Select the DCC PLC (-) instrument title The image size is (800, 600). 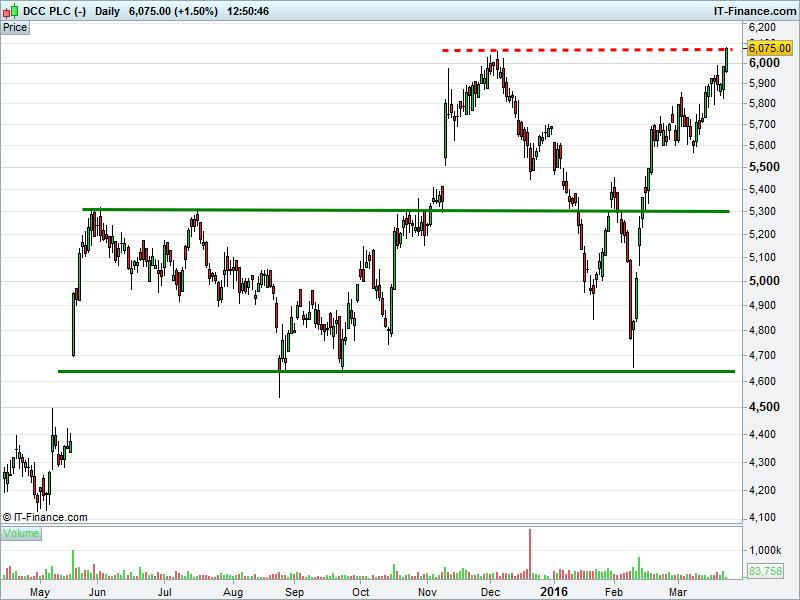point(54,11)
